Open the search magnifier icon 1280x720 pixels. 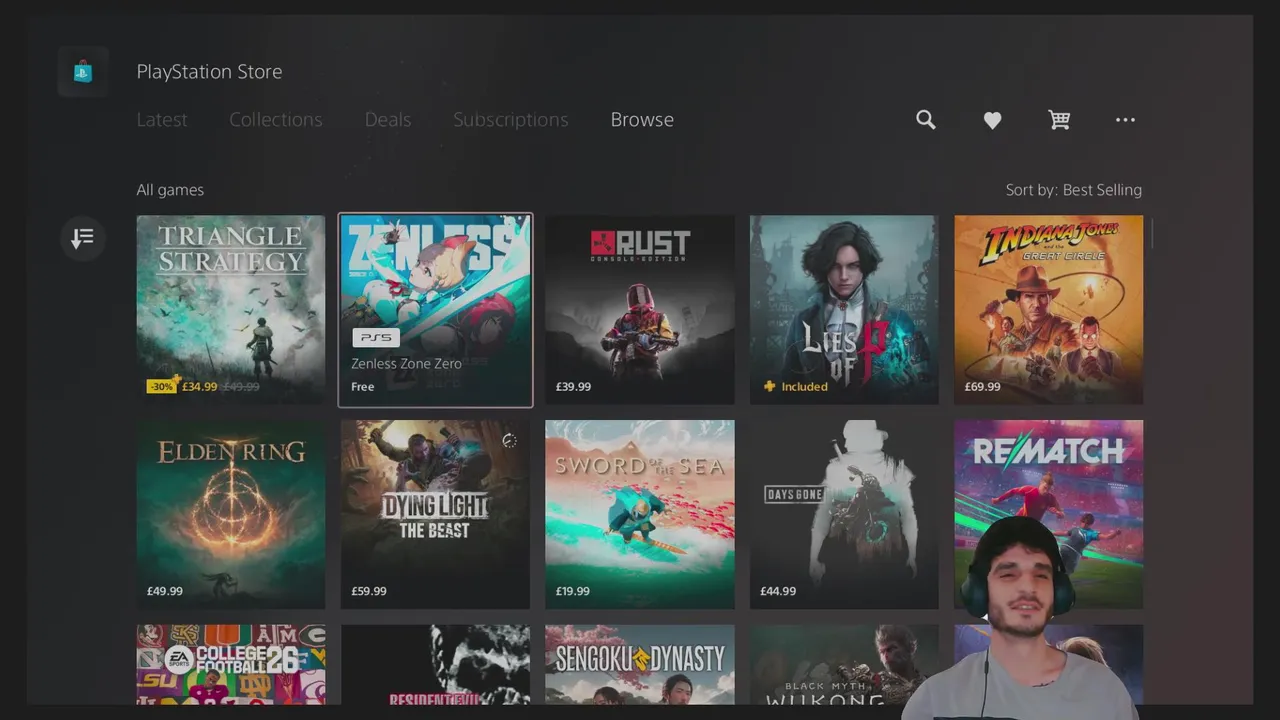click(926, 120)
